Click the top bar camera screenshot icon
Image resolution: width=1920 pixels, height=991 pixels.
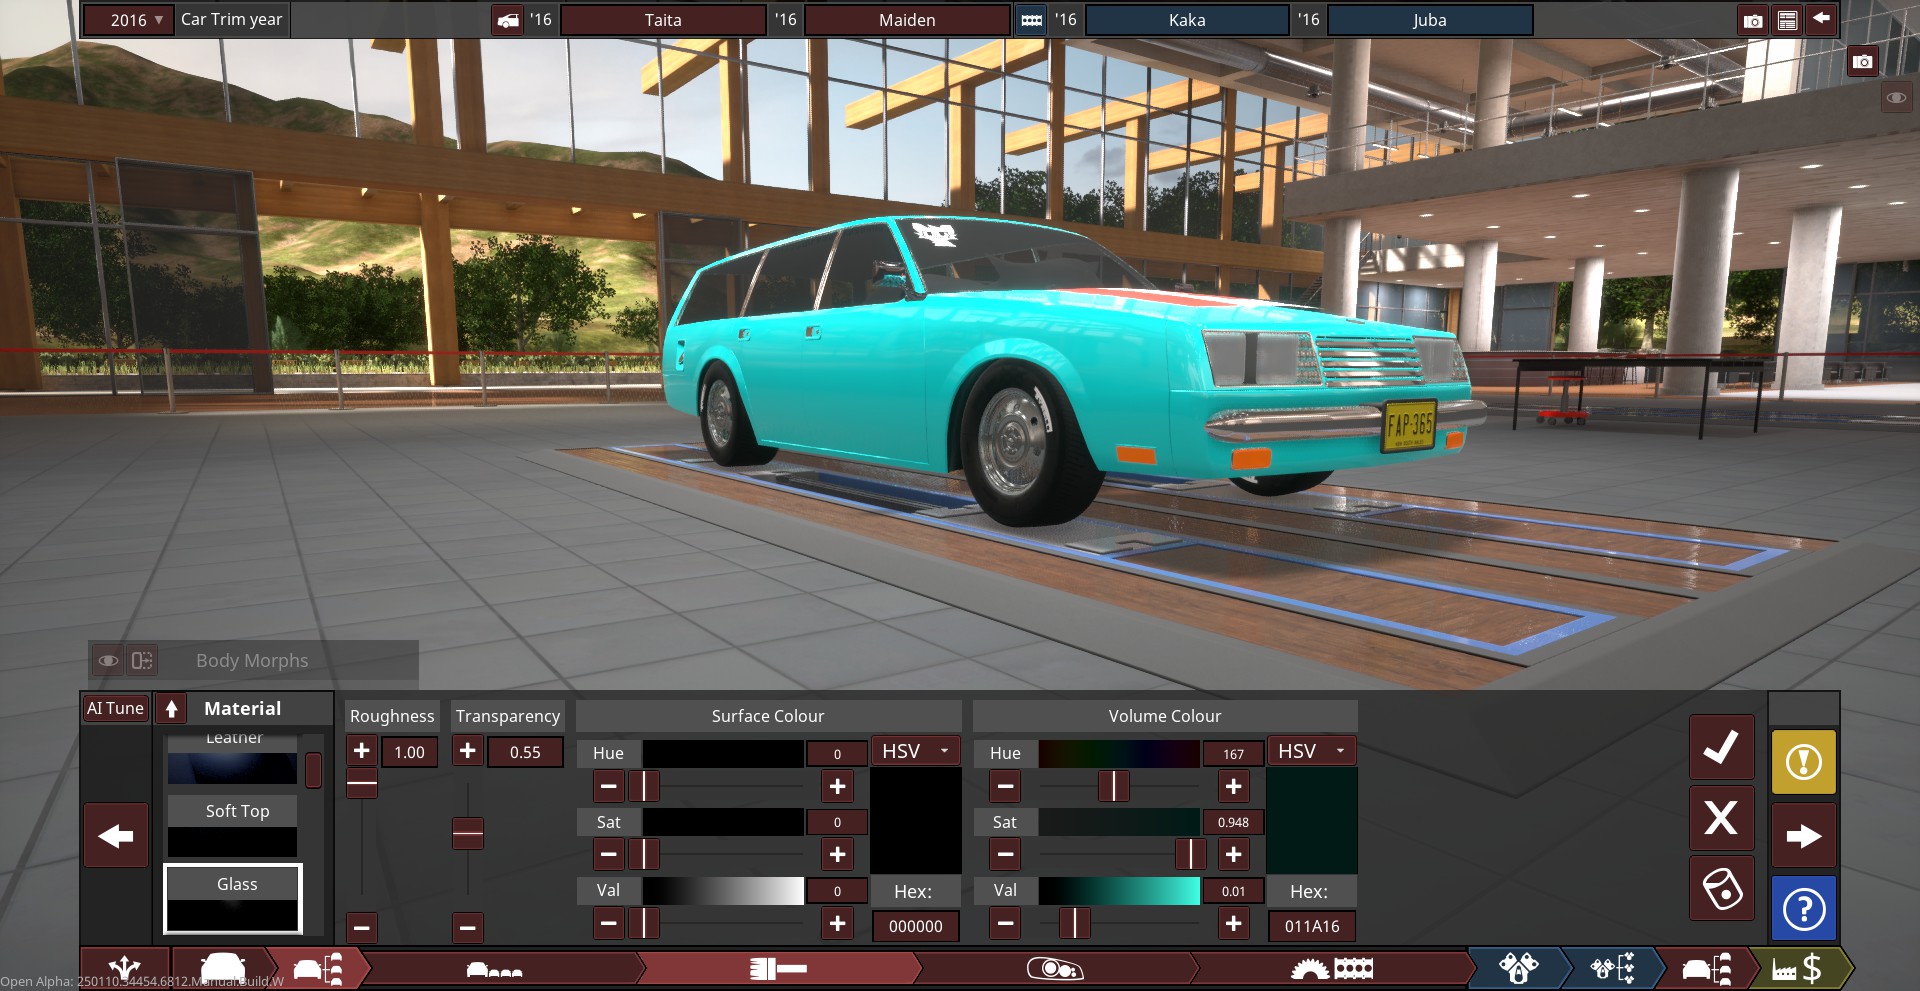1753,20
